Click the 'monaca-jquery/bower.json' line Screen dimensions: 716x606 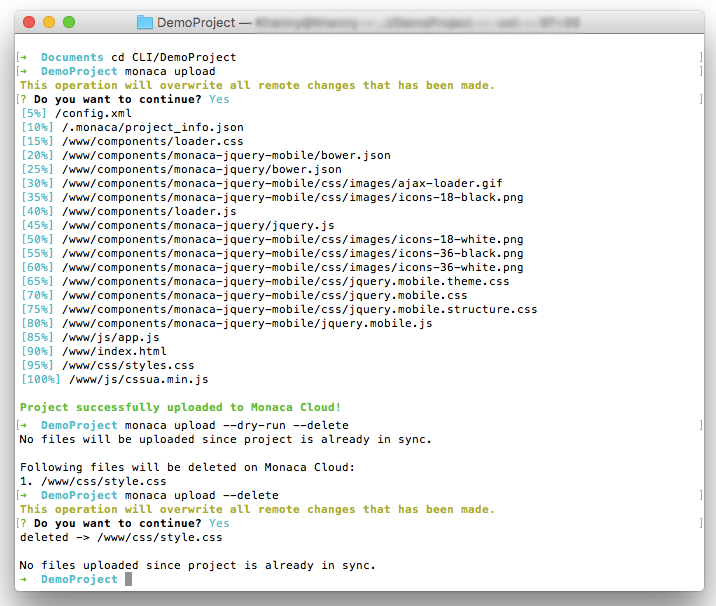click(x=181, y=169)
